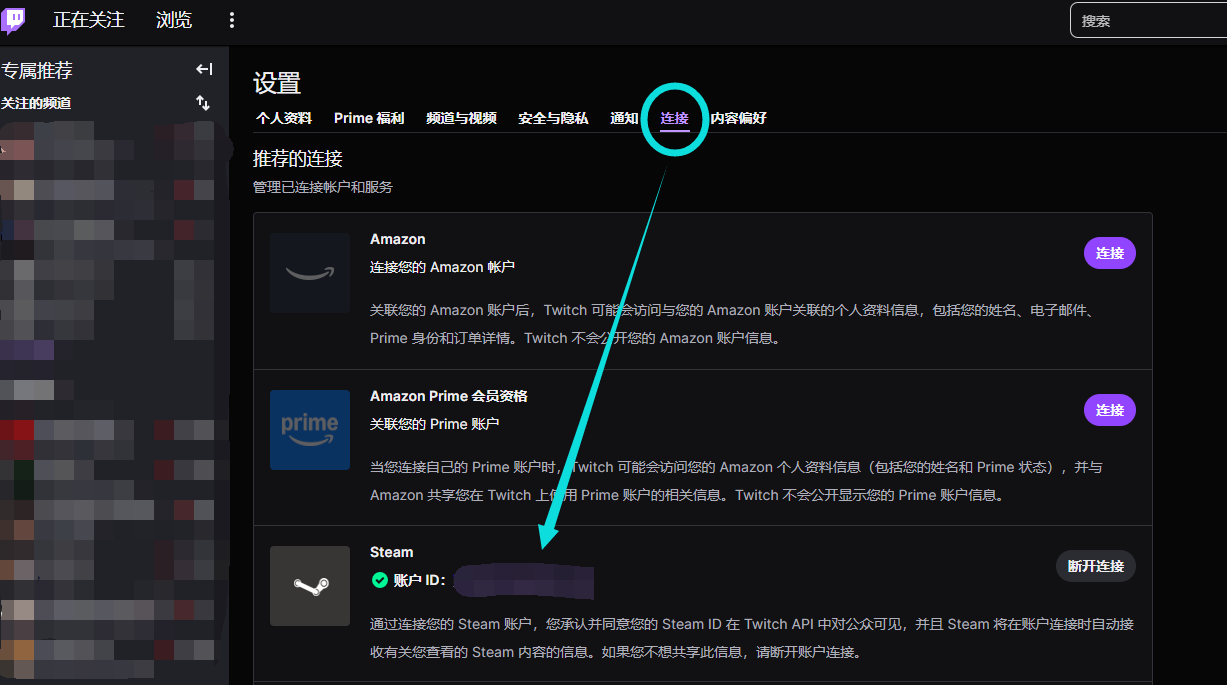Collapse the 专属推荐 sidebar
This screenshot has height=685, width=1227.
click(204, 69)
